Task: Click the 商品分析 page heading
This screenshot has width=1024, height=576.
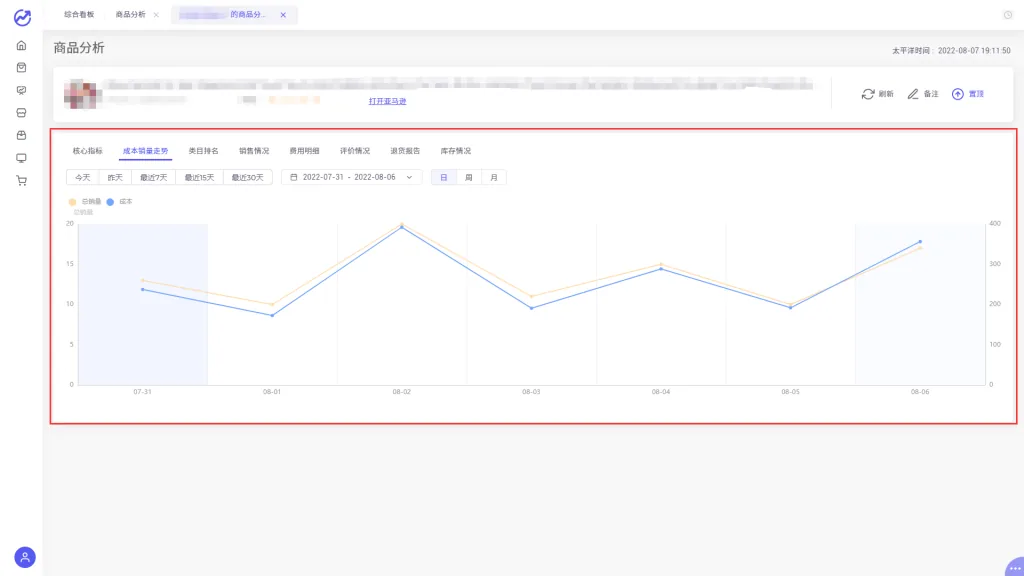Action: pos(79,48)
